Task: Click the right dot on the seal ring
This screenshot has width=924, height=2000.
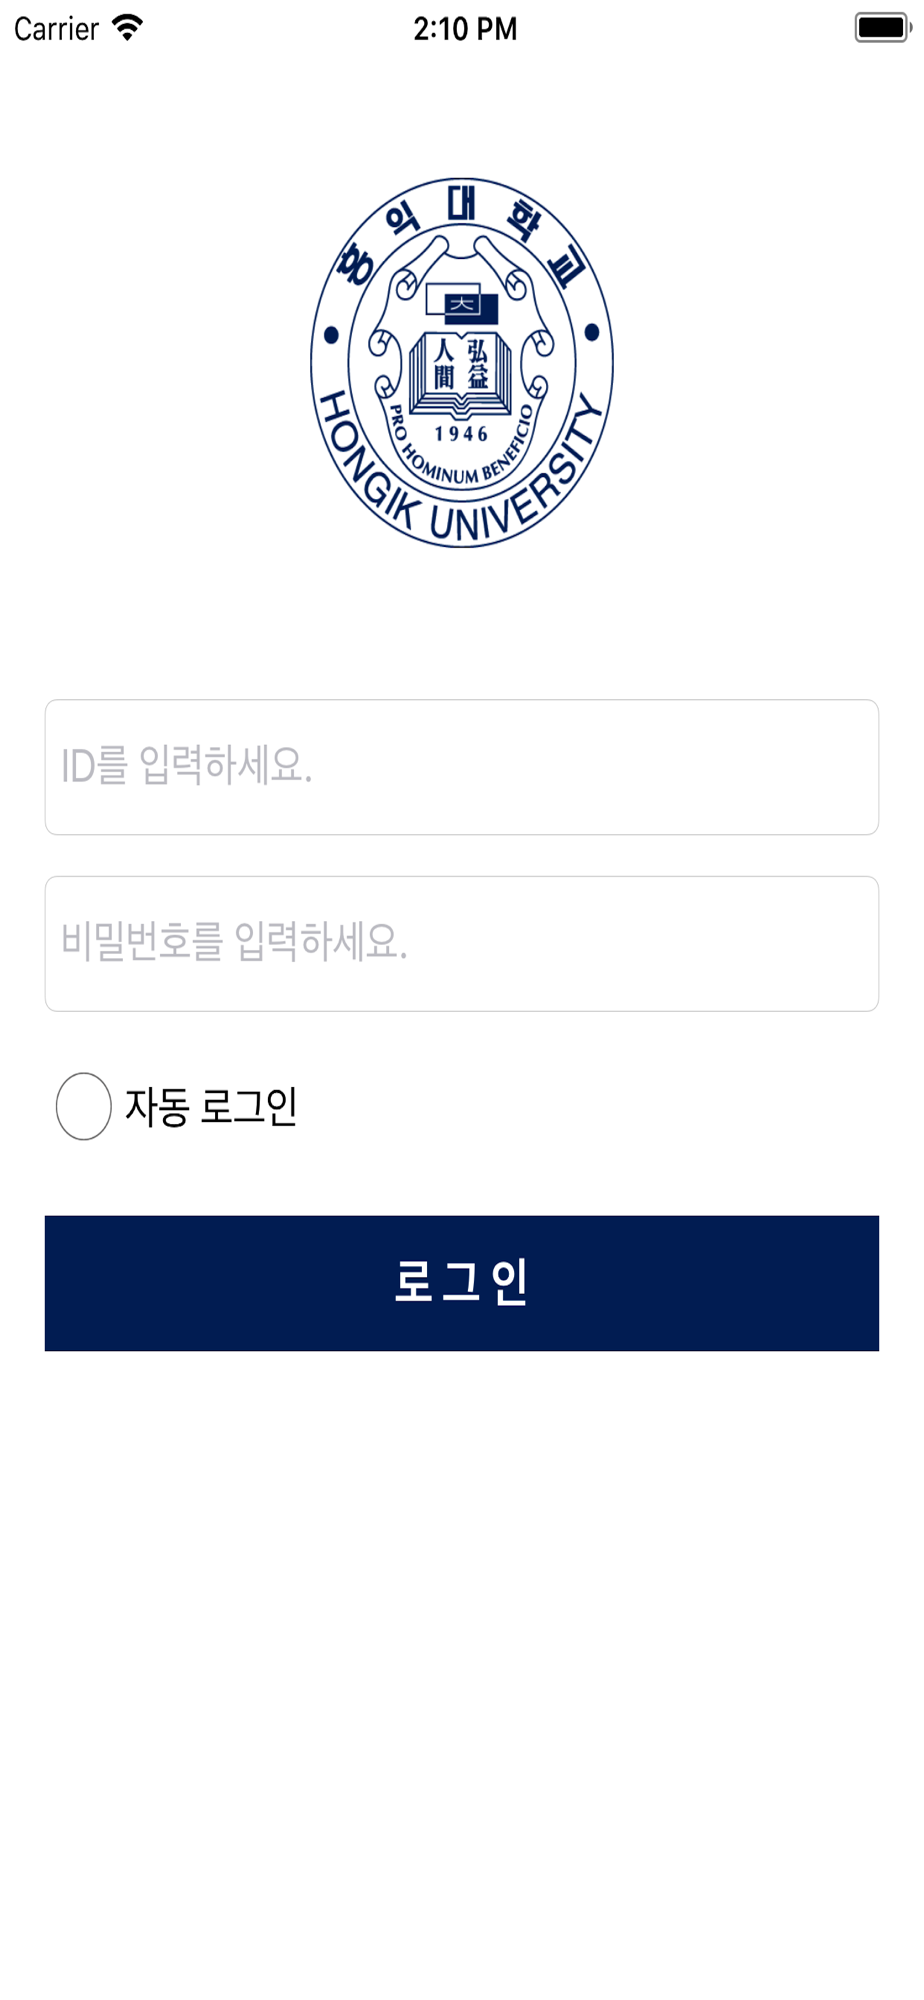Action: coord(592,333)
